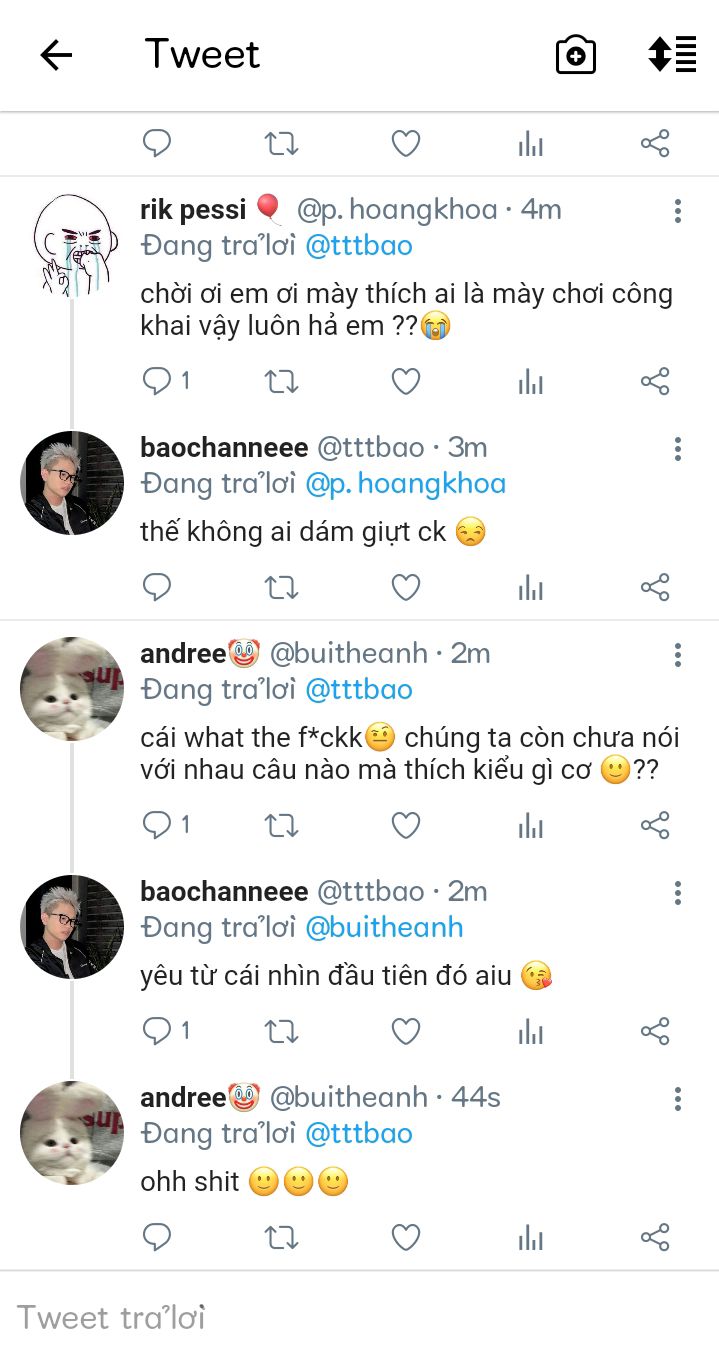This screenshot has height=1361, width=719.
Task: Share the top tweet in the thread
Action: (x=655, y=144)
